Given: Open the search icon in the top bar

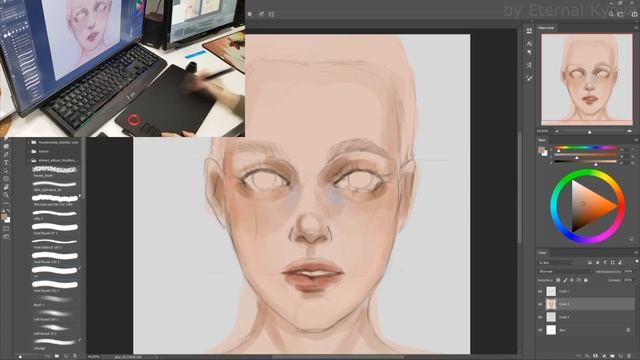Looking at the screenshot, I should pyautogui.click(x=611, y=14).
